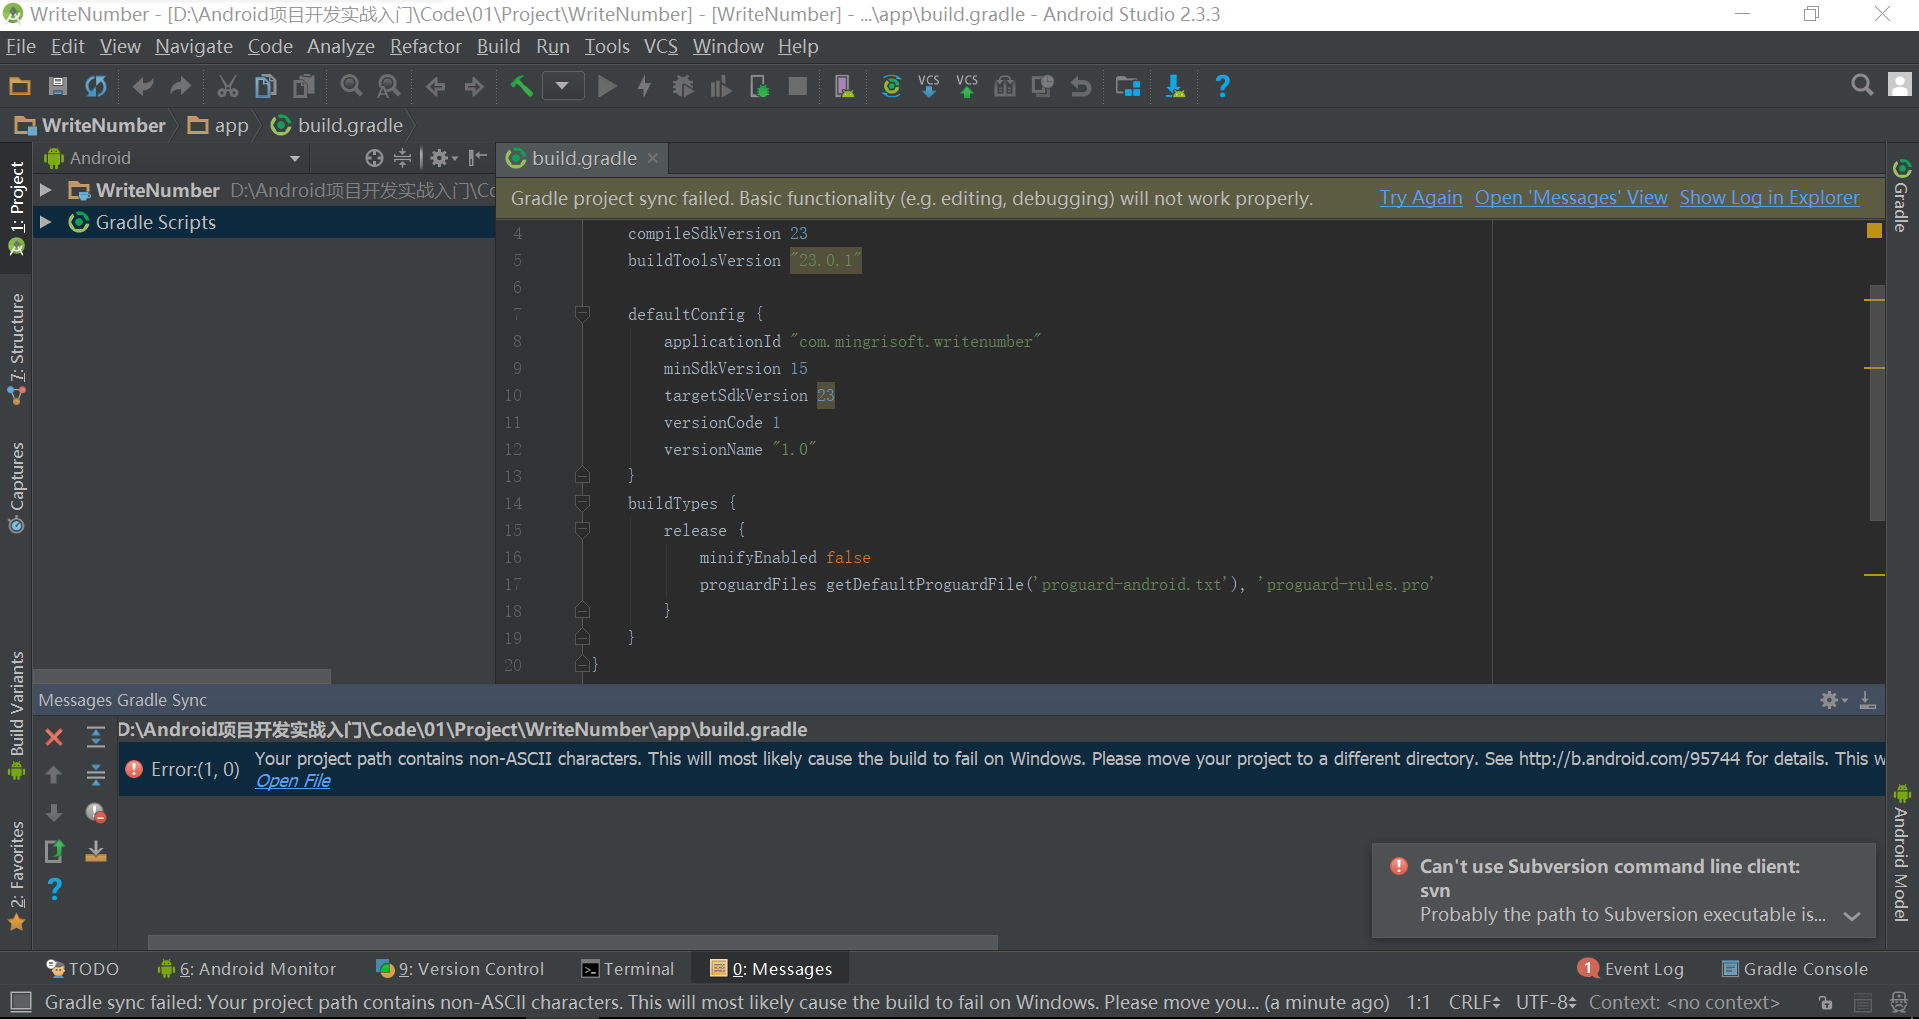Open Project panel settings gear dropdown
This screenshot has width=1919, height=1019.
(x=443, y=158)
